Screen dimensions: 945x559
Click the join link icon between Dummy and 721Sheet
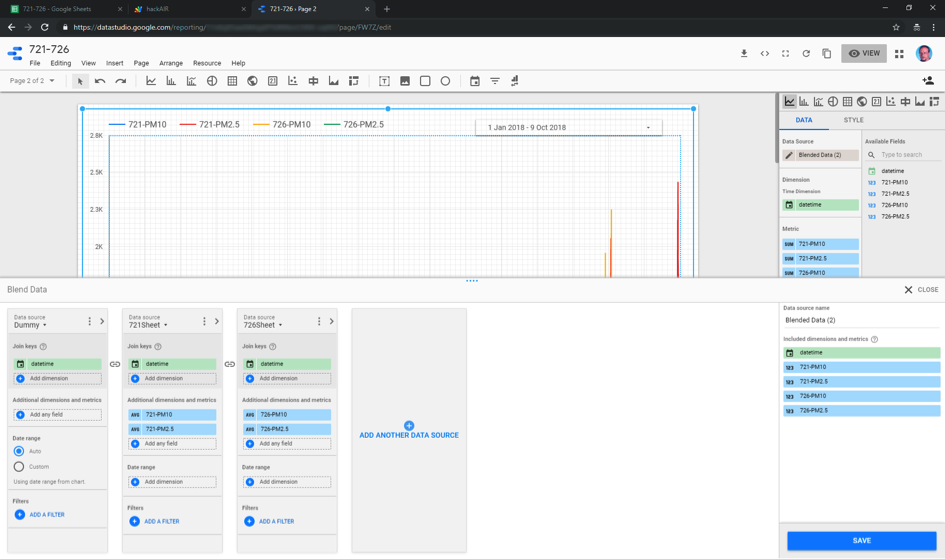pos(115,364)
